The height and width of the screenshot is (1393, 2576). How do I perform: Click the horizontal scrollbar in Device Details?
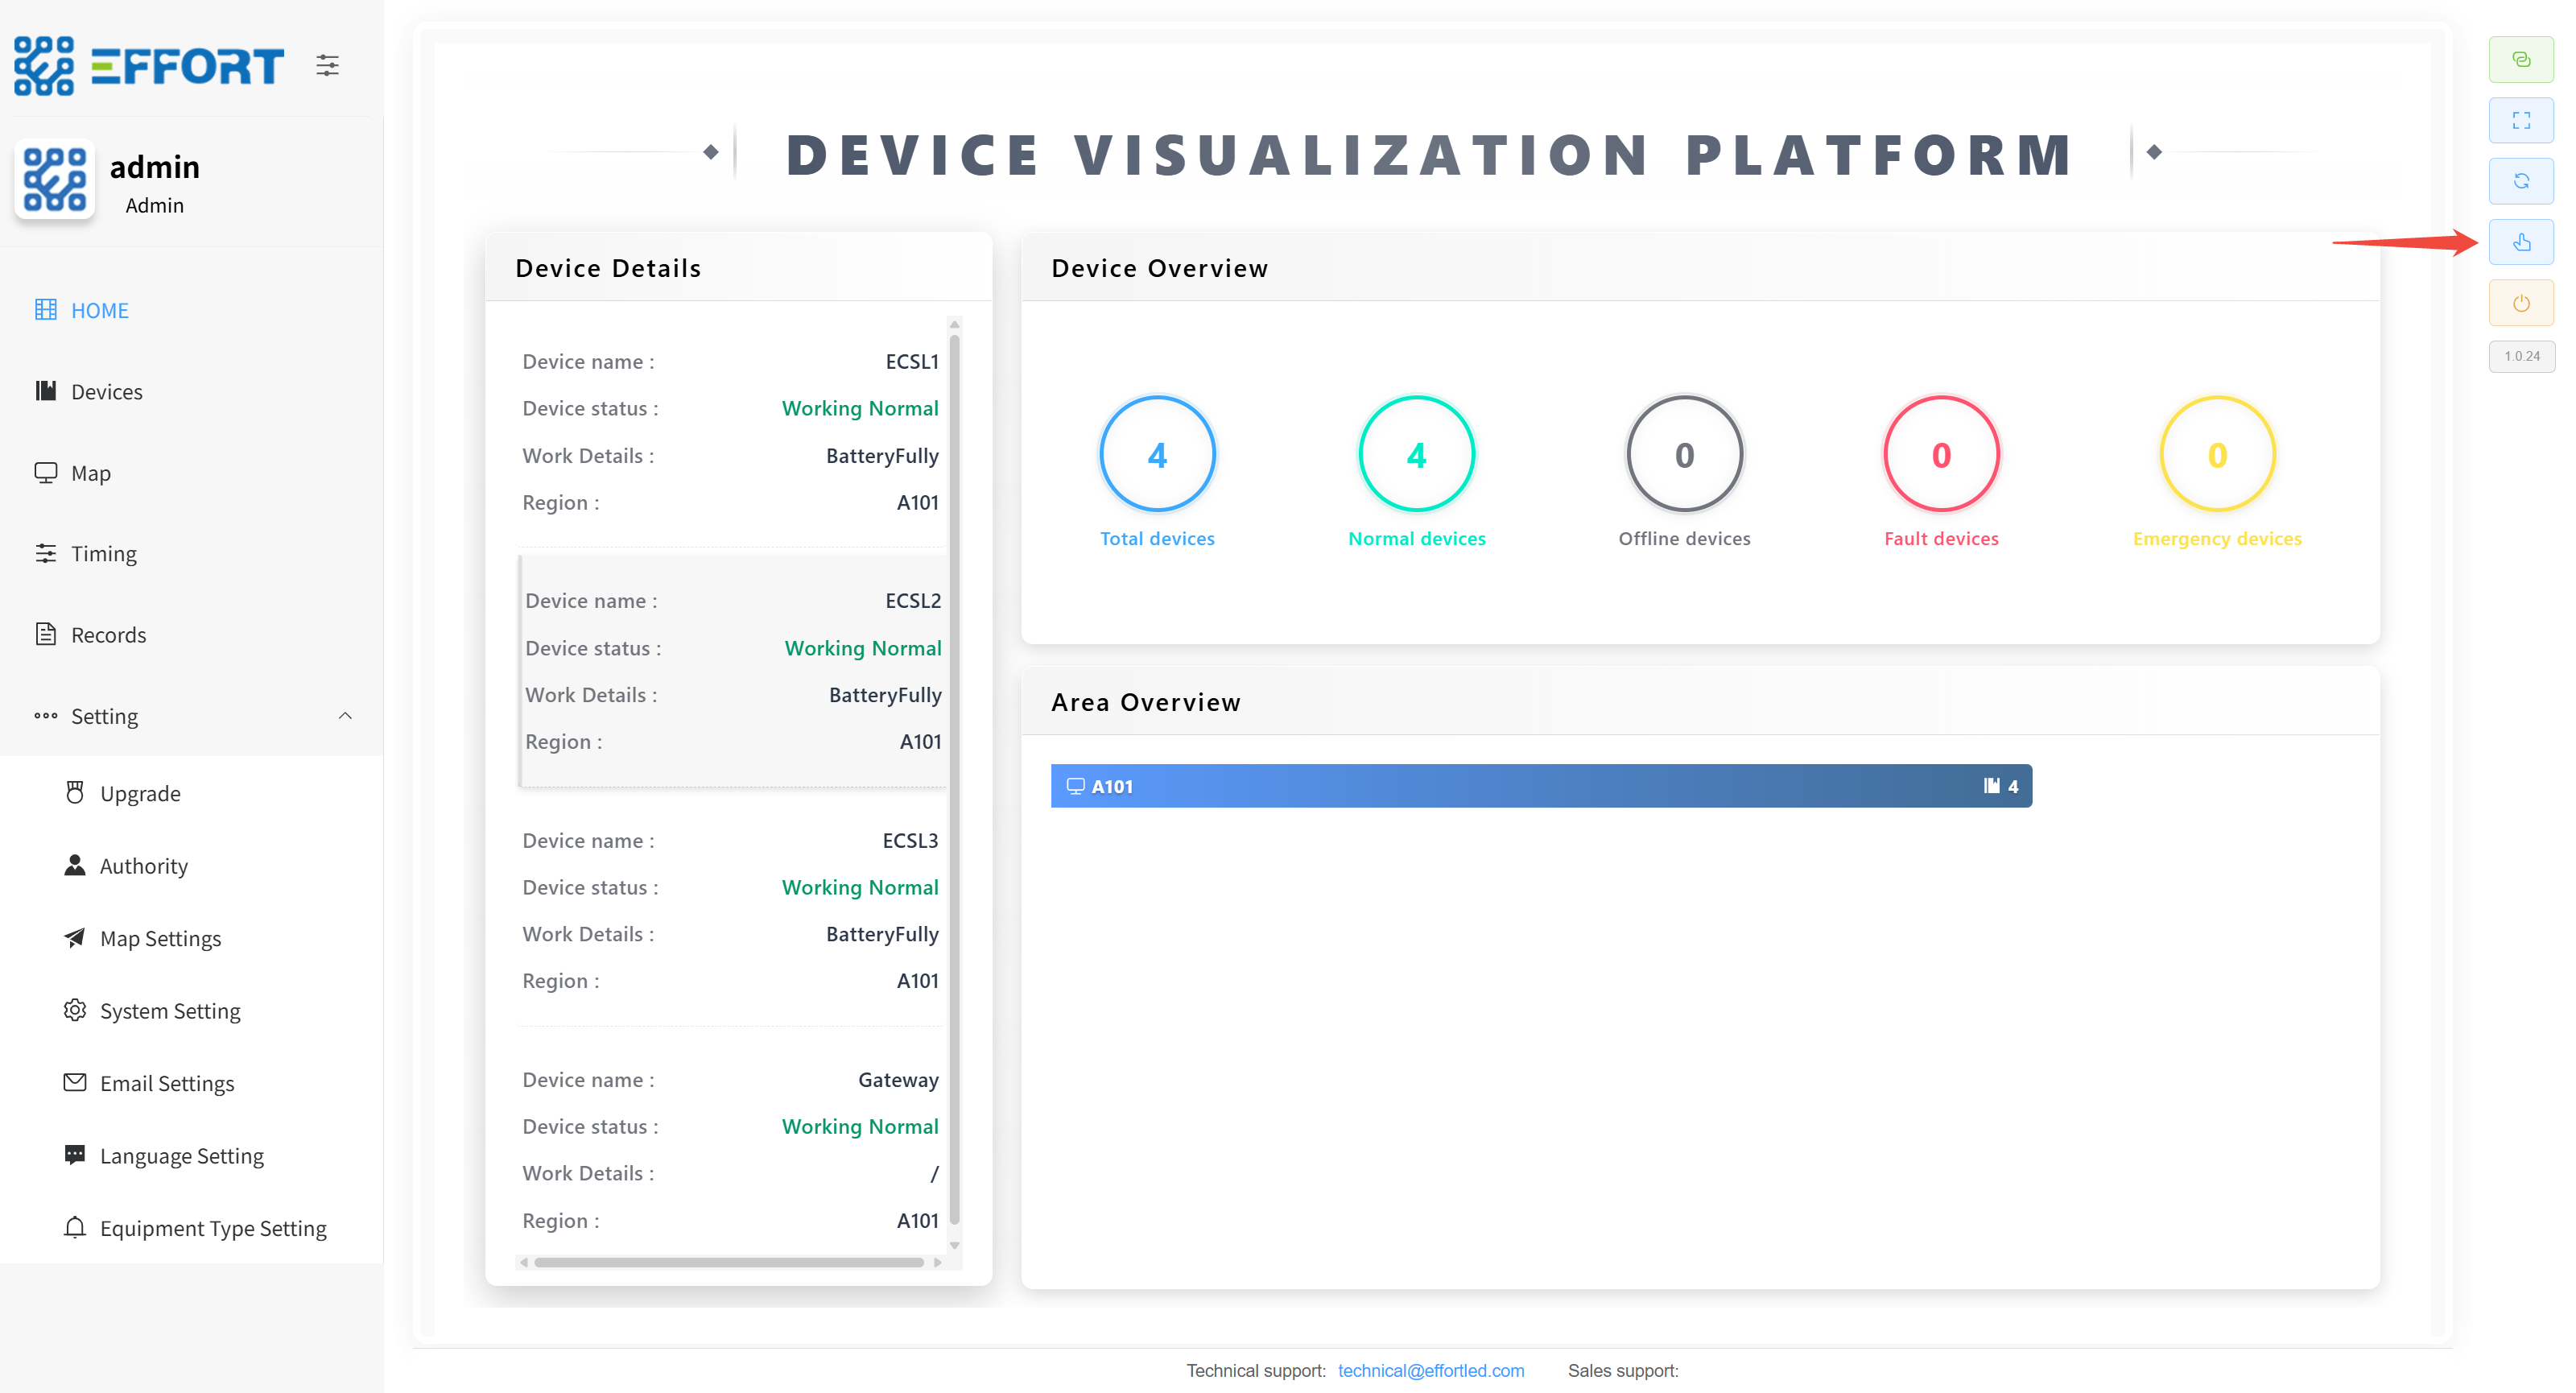tap(728, 1262)
